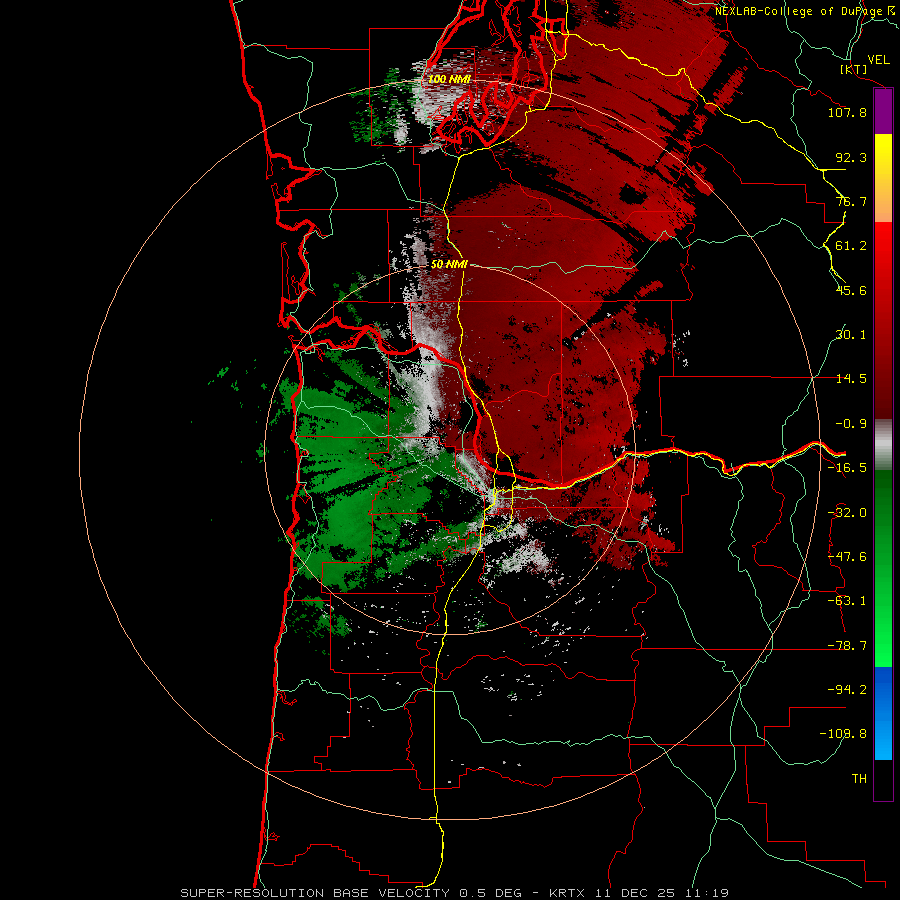Click the KRTX radar site identifier in caption
Viewport: 900px width, 900px height.
click(568, 893)
